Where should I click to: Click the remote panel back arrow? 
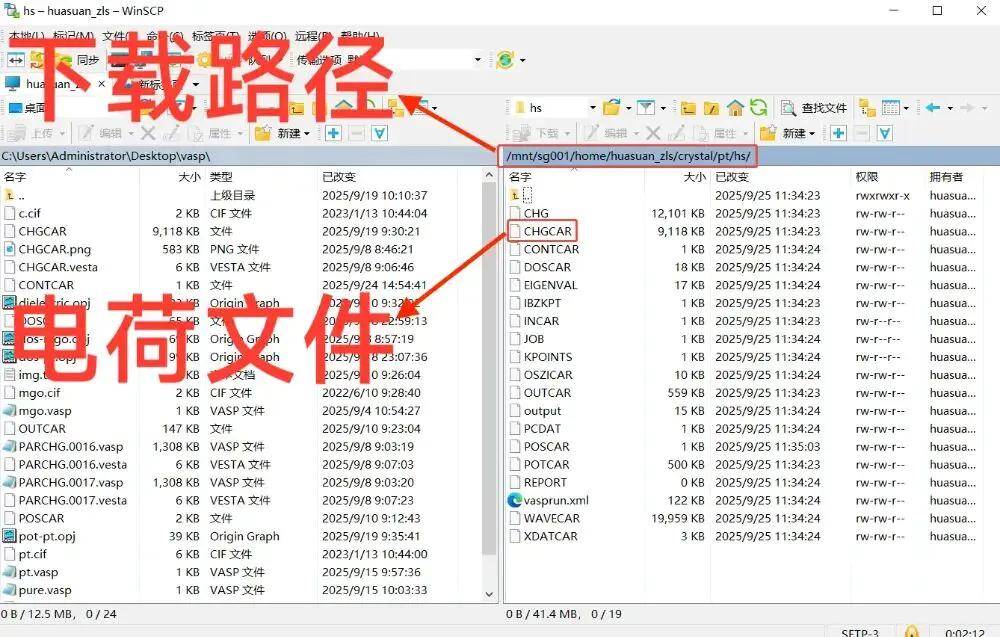pos(932,108)
